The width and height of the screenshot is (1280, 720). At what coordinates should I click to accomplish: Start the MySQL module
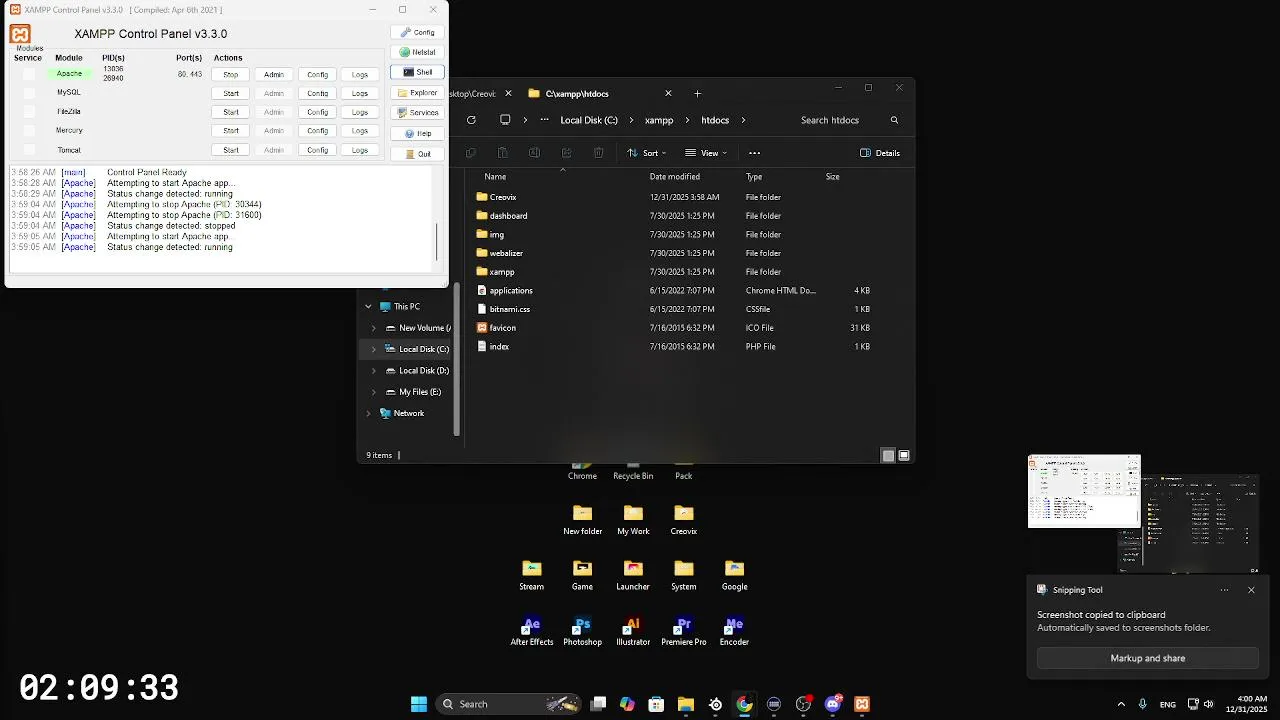[x=231, y=93]
